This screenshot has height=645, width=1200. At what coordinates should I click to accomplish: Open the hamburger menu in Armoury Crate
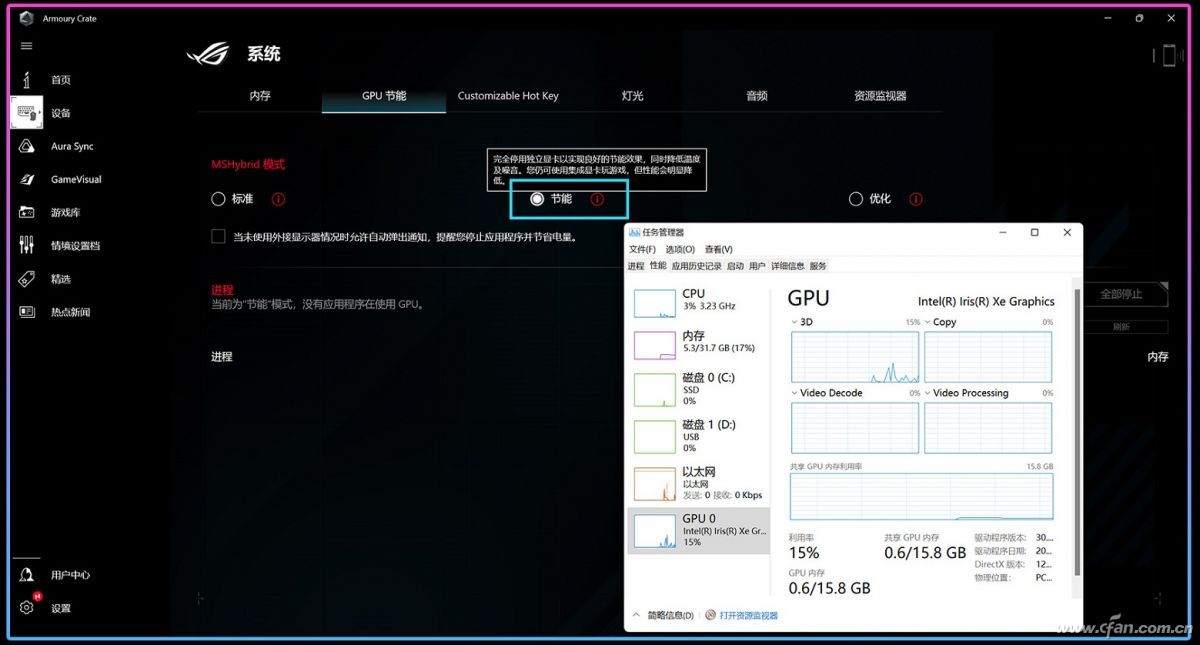pyautogui.click(x=26, y=46)
